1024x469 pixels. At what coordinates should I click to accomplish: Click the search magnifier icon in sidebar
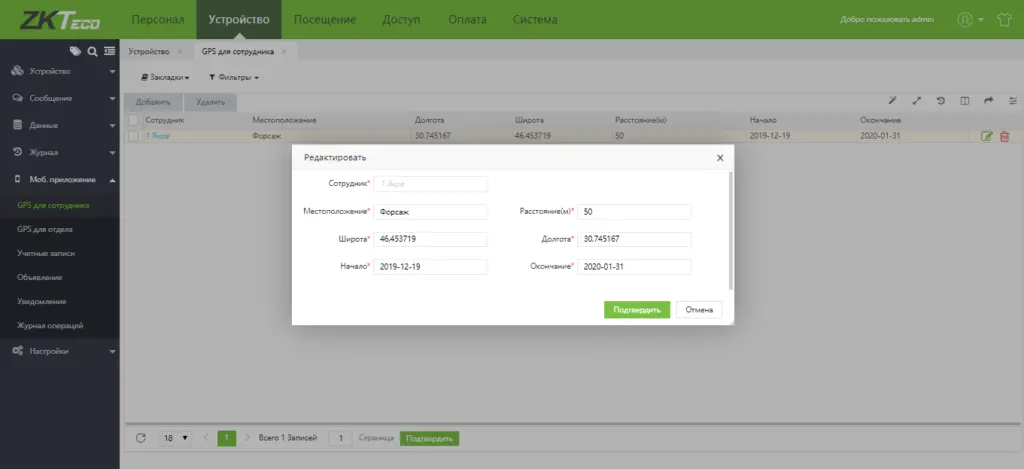click(x=92, y=51)
